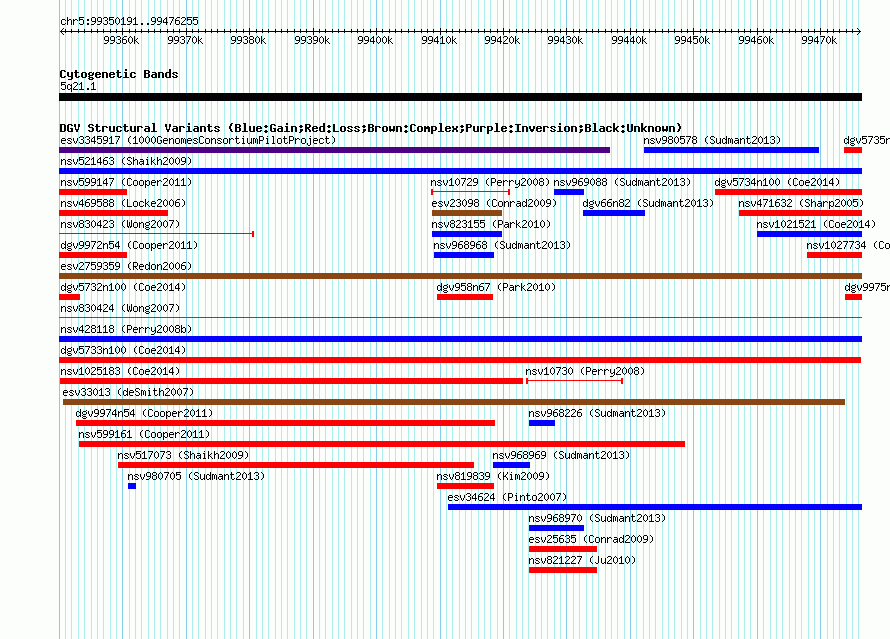
Task: Click the 99470k ruler tick label
Action: tap(819, 40)
